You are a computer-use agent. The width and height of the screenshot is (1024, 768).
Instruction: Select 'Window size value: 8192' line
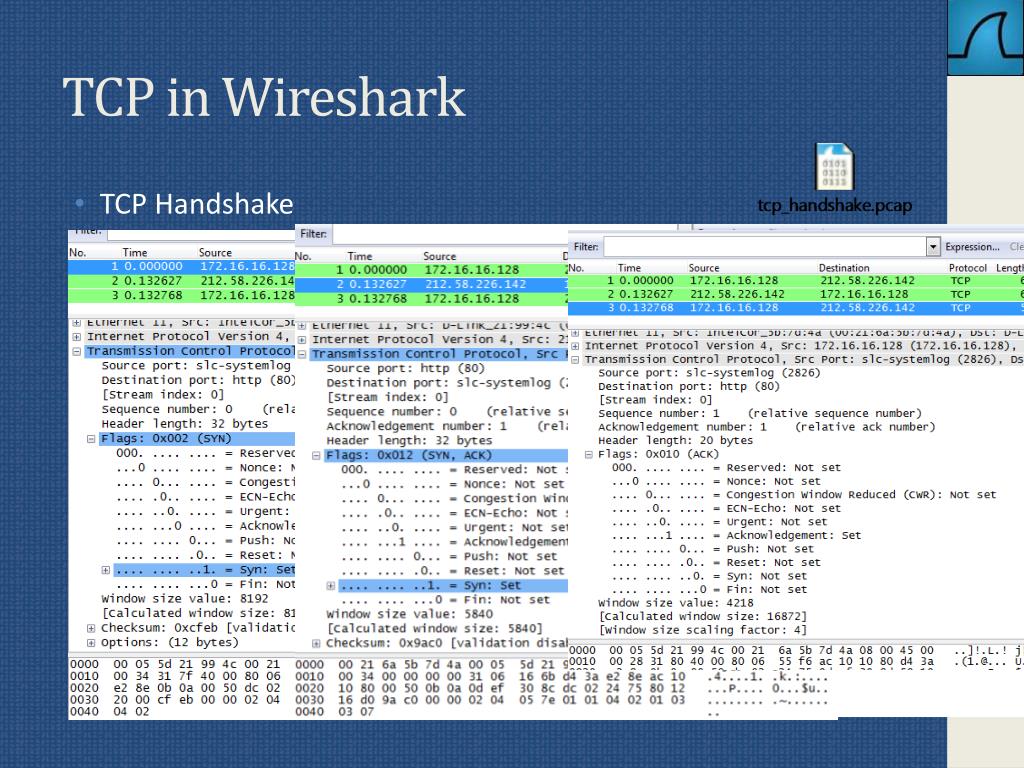(x=184, y=599)
